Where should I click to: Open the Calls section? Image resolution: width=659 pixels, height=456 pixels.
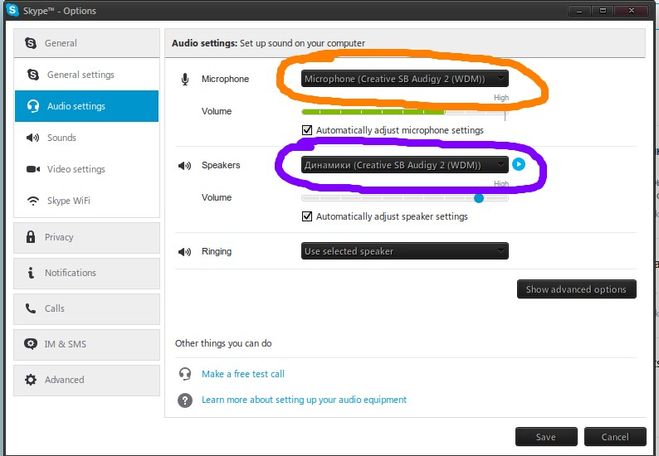click(87, 309)
